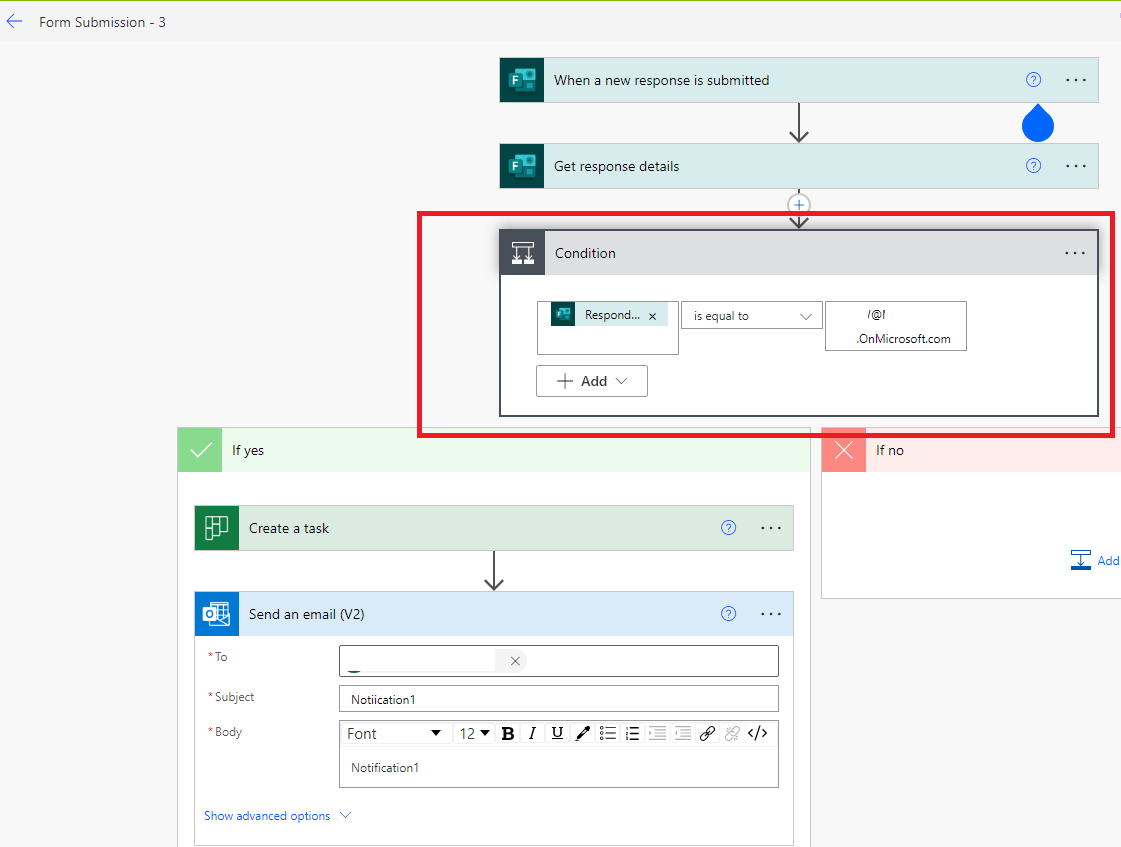1121x847 pixels.
Task: Open the Condition ellipsis menu
Action: [1075, 253]
